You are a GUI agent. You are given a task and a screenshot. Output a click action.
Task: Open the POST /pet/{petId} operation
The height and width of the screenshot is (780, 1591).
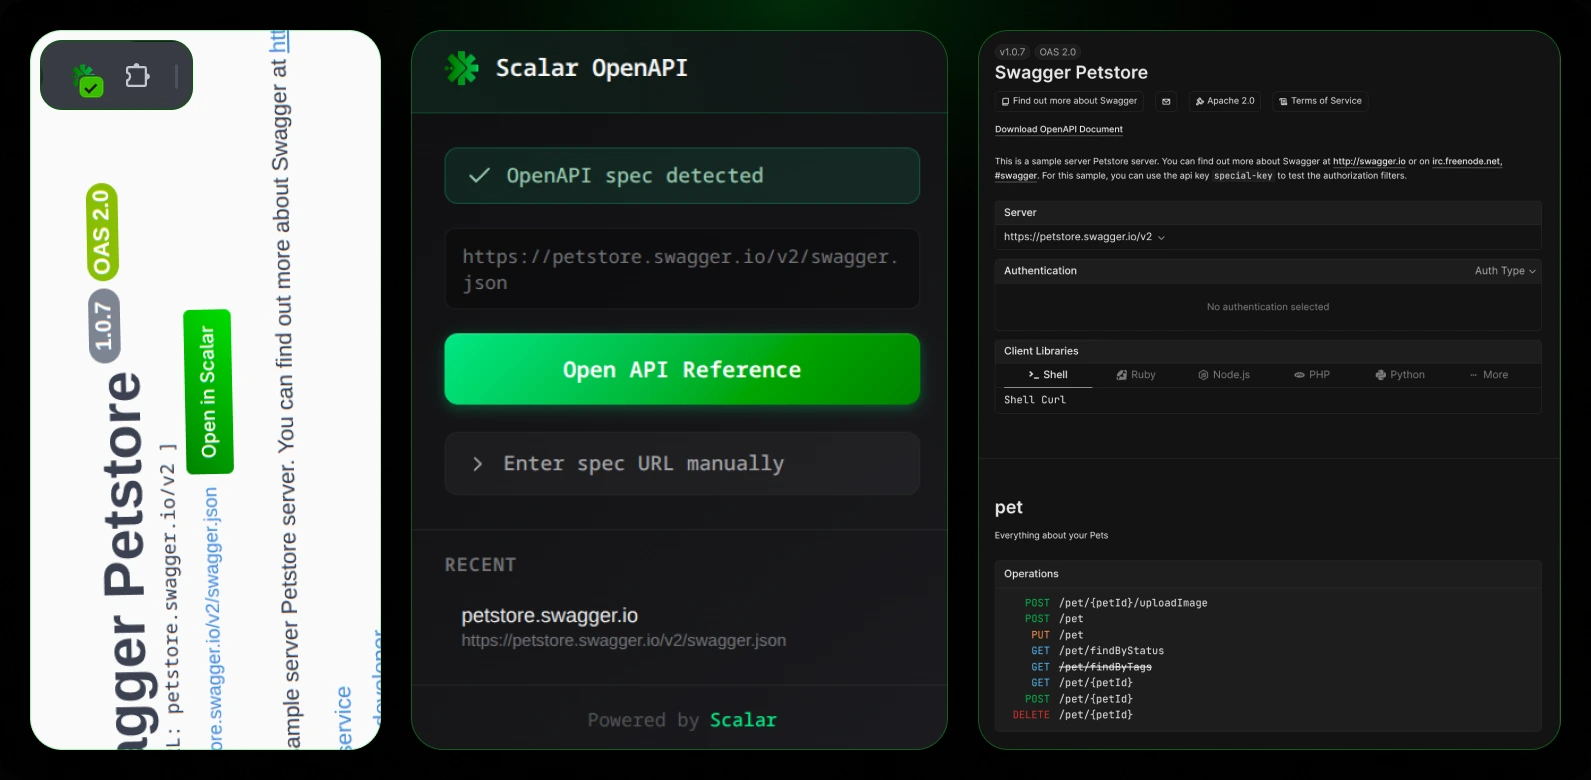(1078, 699)
